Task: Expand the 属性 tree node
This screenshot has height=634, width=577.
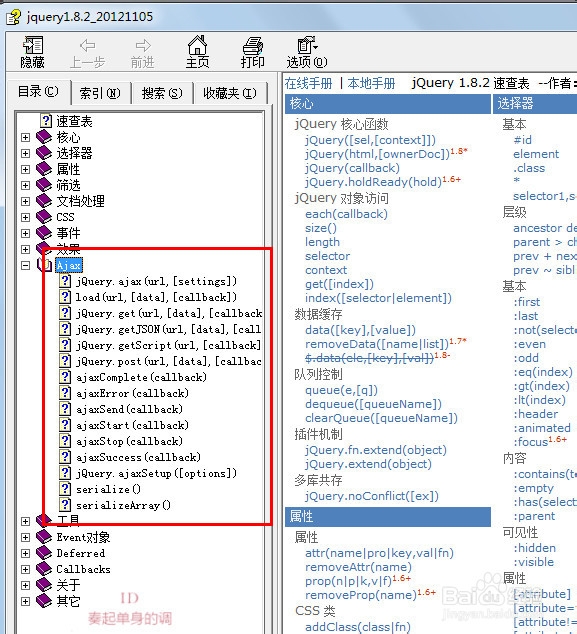Action: tap(25, 169)
